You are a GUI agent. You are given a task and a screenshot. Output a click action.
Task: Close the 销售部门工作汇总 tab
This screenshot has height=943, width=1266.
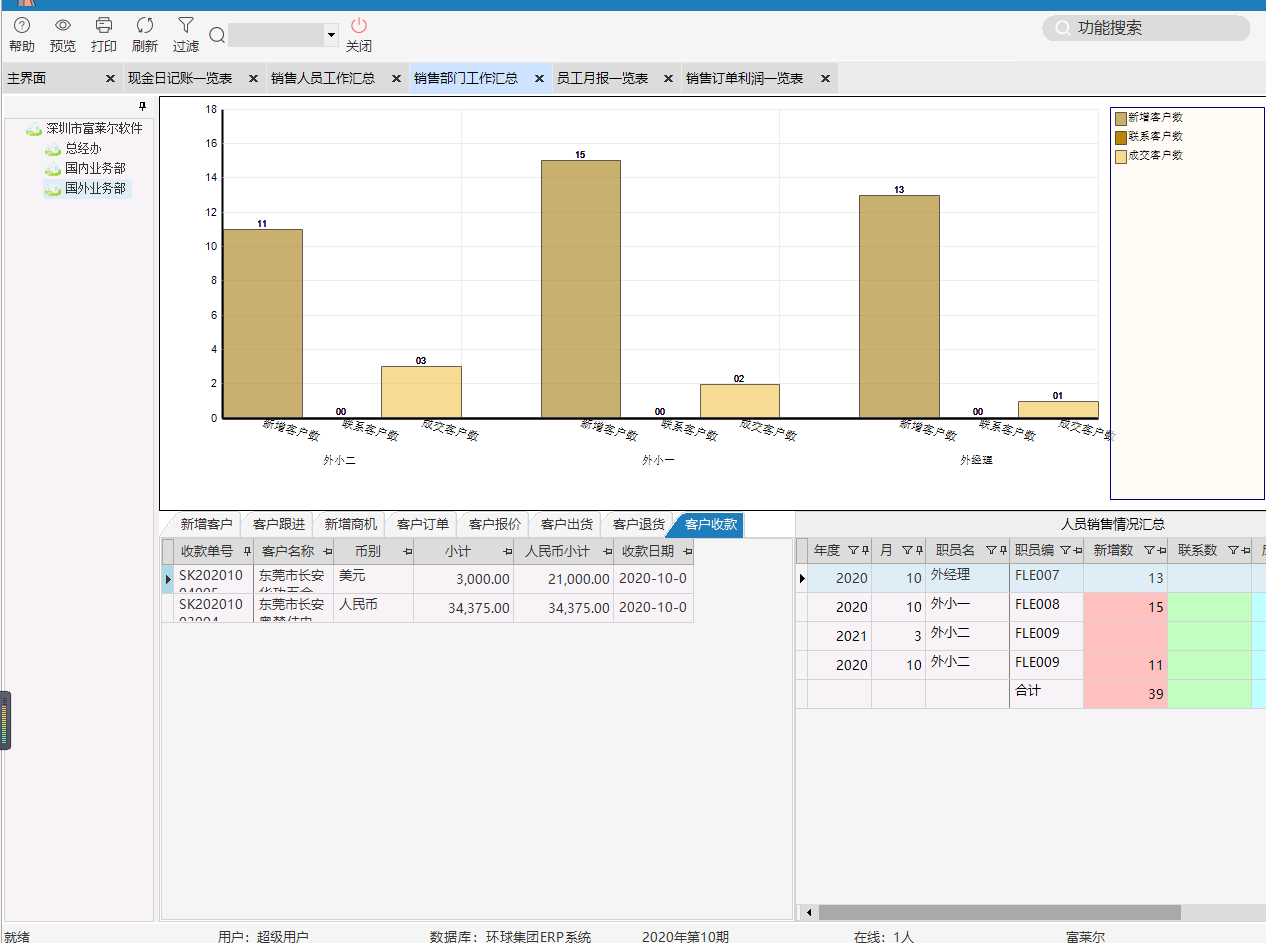point(539,78)
